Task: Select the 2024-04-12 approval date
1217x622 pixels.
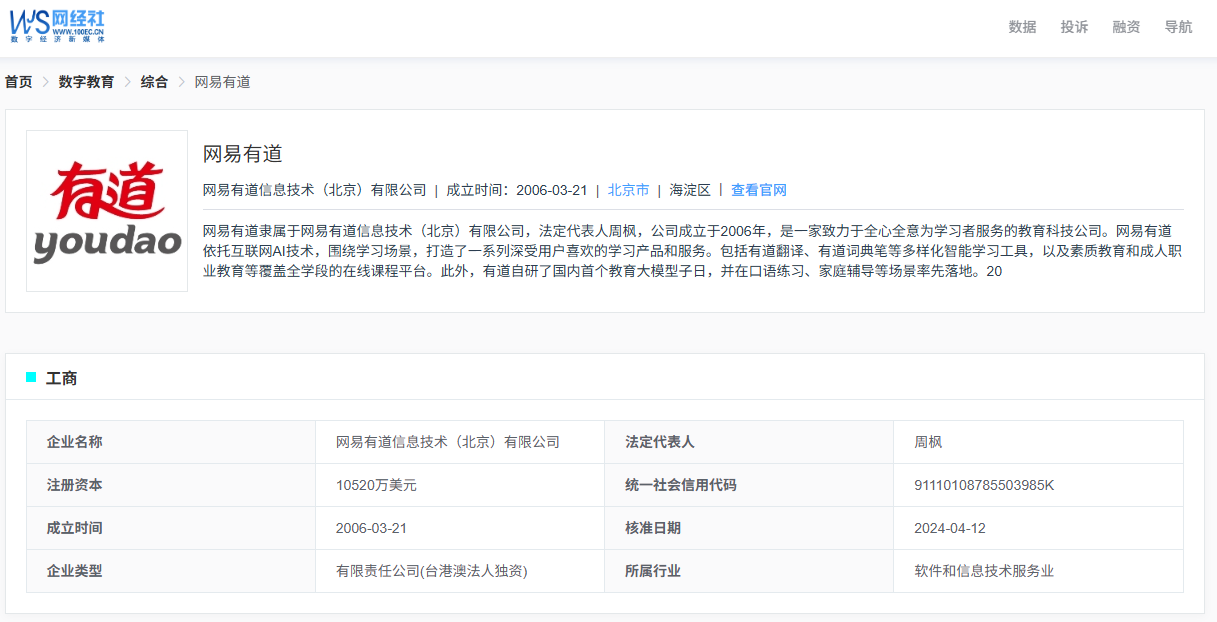Action: [950, 528]
